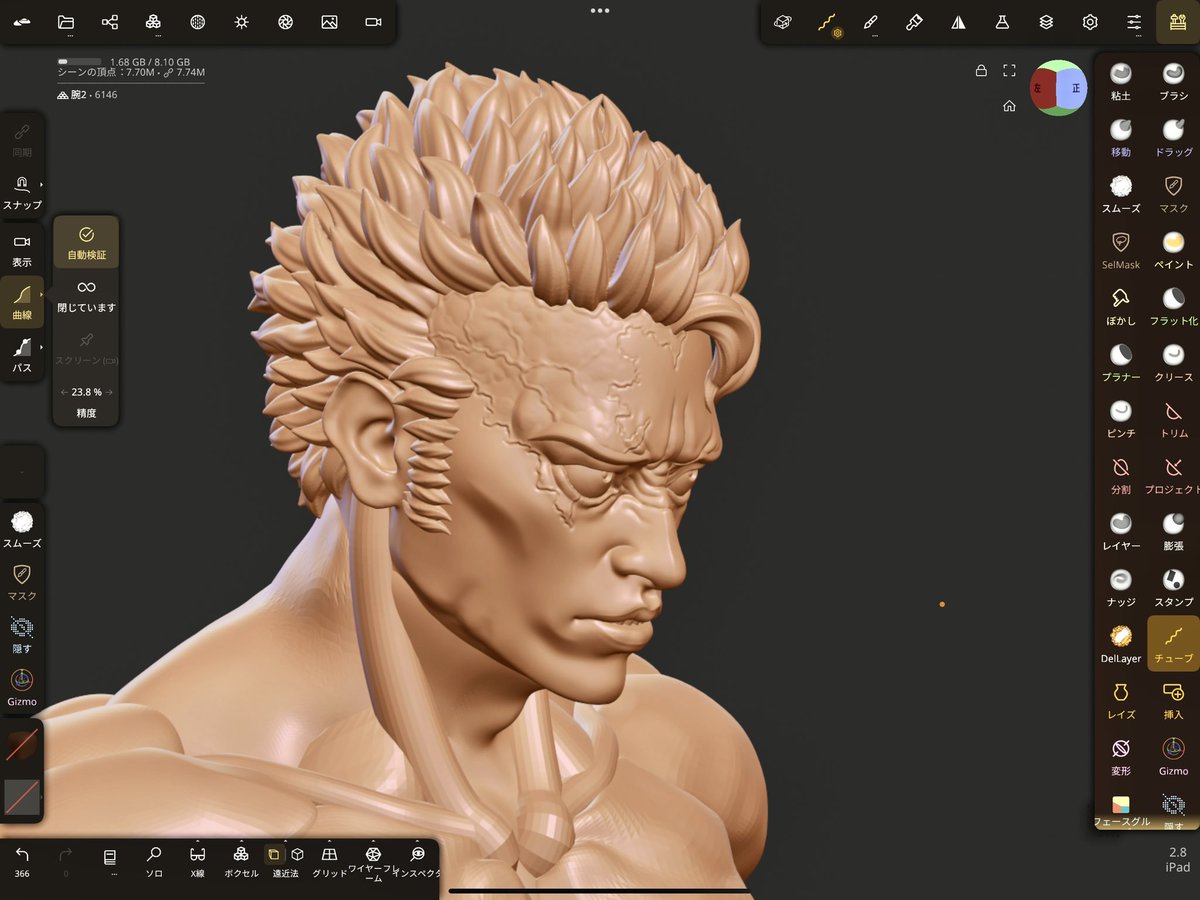Select the 粘土 (Clay) brush tool
The width and height of the screenshot is (1200, 900).
1121,82
